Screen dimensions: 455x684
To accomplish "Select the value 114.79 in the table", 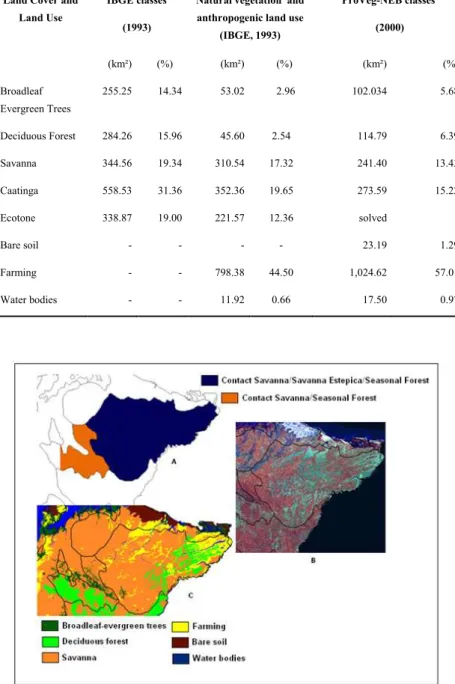I will [x=372, y=136].
